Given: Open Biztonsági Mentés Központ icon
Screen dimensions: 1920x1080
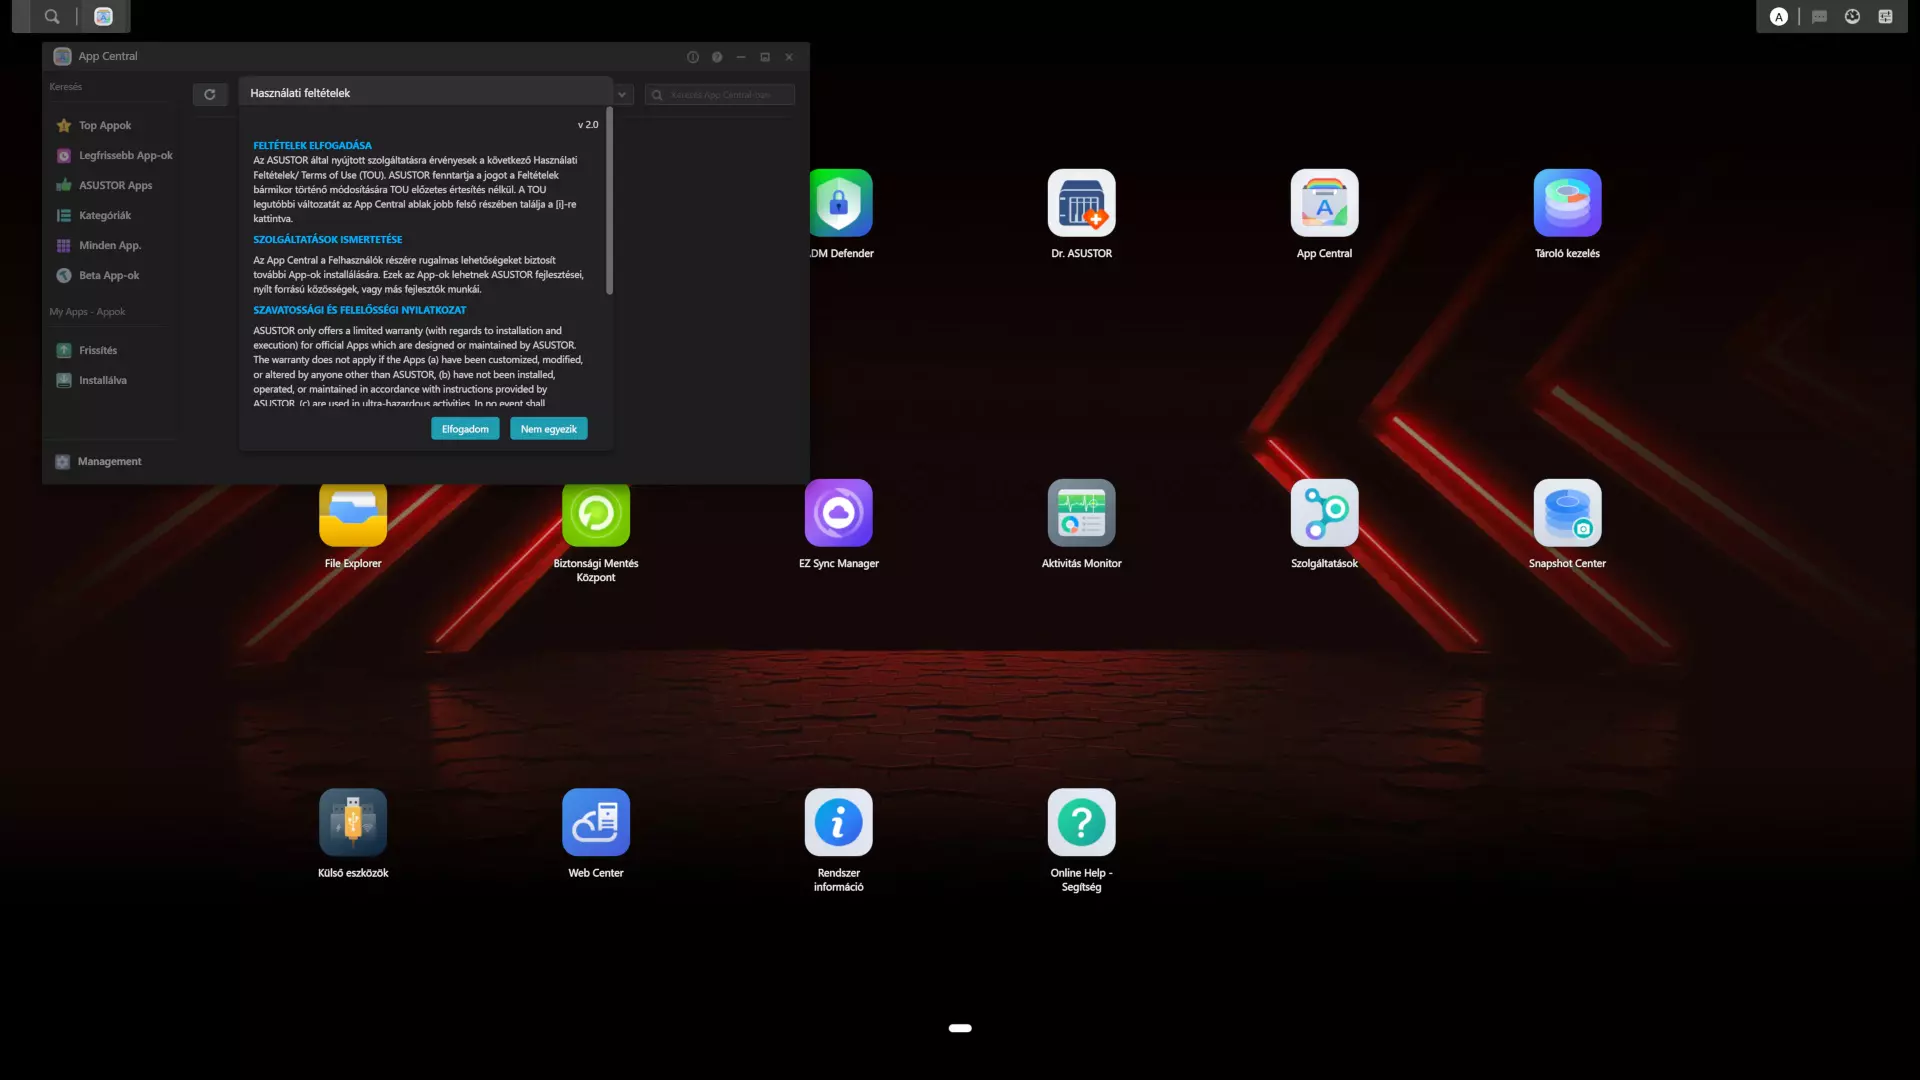Looking at the screenshot, I should (596, 515).
